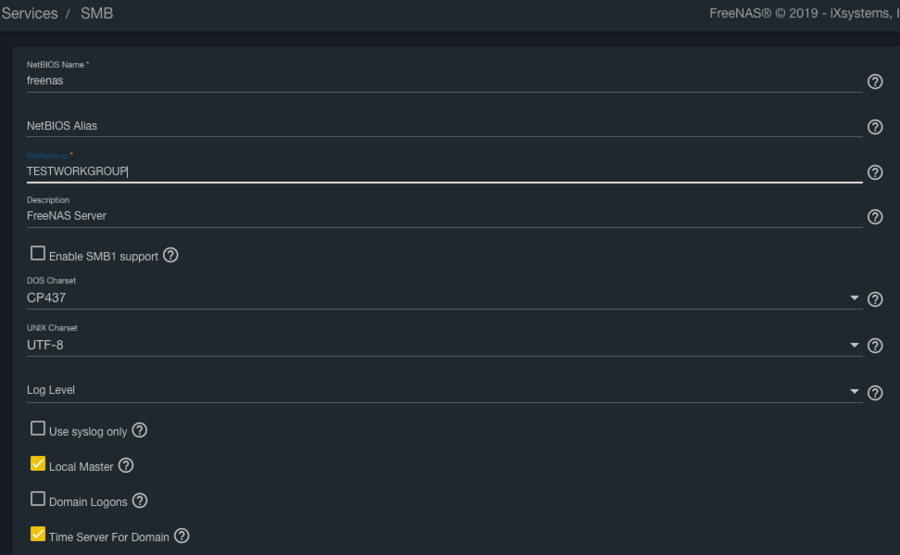Click Local Master help icon

126,465
